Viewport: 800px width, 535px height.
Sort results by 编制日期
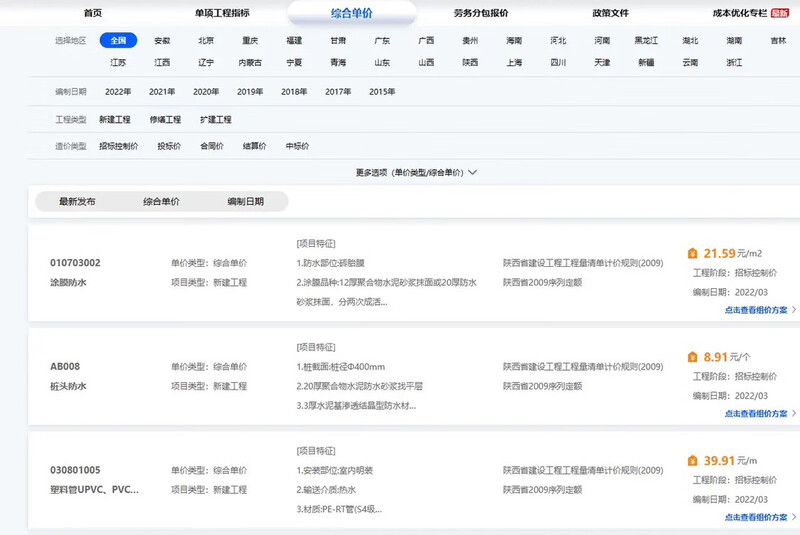coord(245,202)
